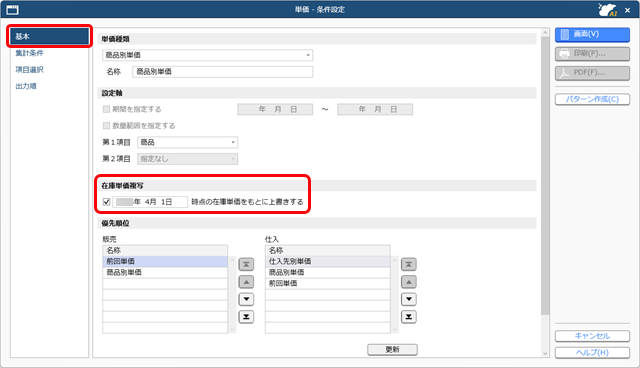This screenshot has width=640, height=368.
Task: Move purchase priority item to bottom
Action: coord(409,317)
